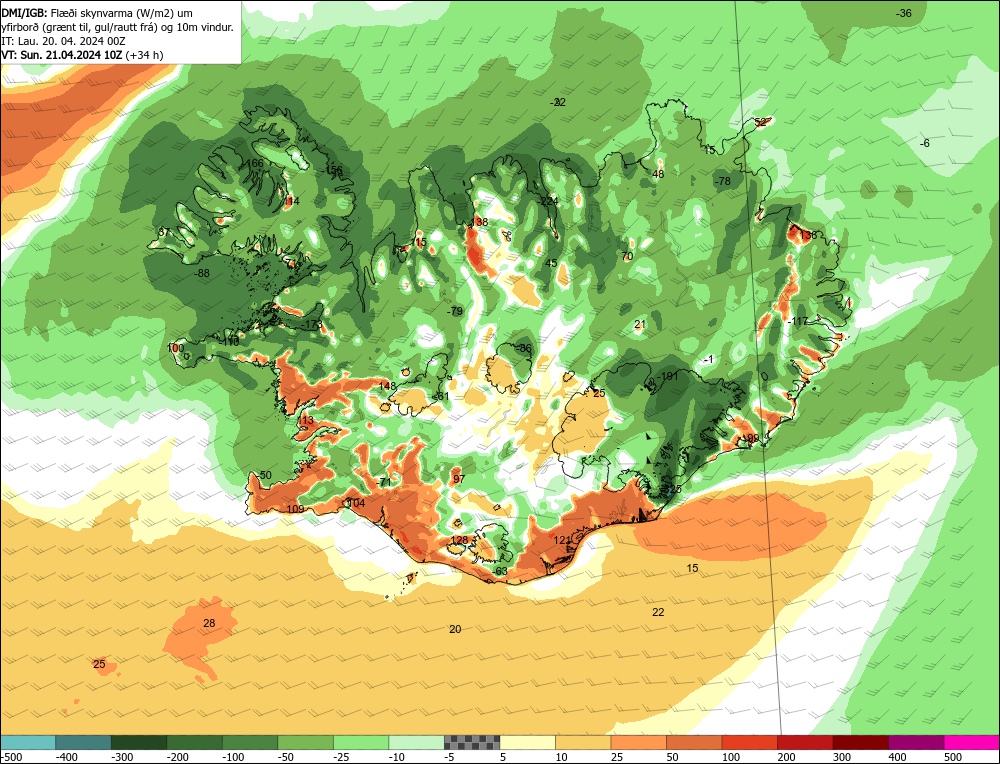Click the '-63' value on the south coast
Screen dimensions: 1000x764
[499, 571]
